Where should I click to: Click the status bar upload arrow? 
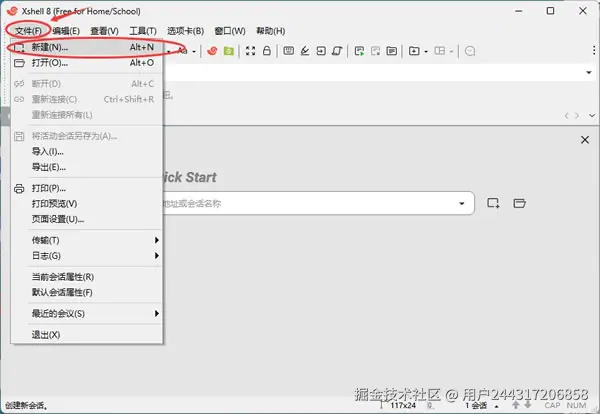point(515,404)
